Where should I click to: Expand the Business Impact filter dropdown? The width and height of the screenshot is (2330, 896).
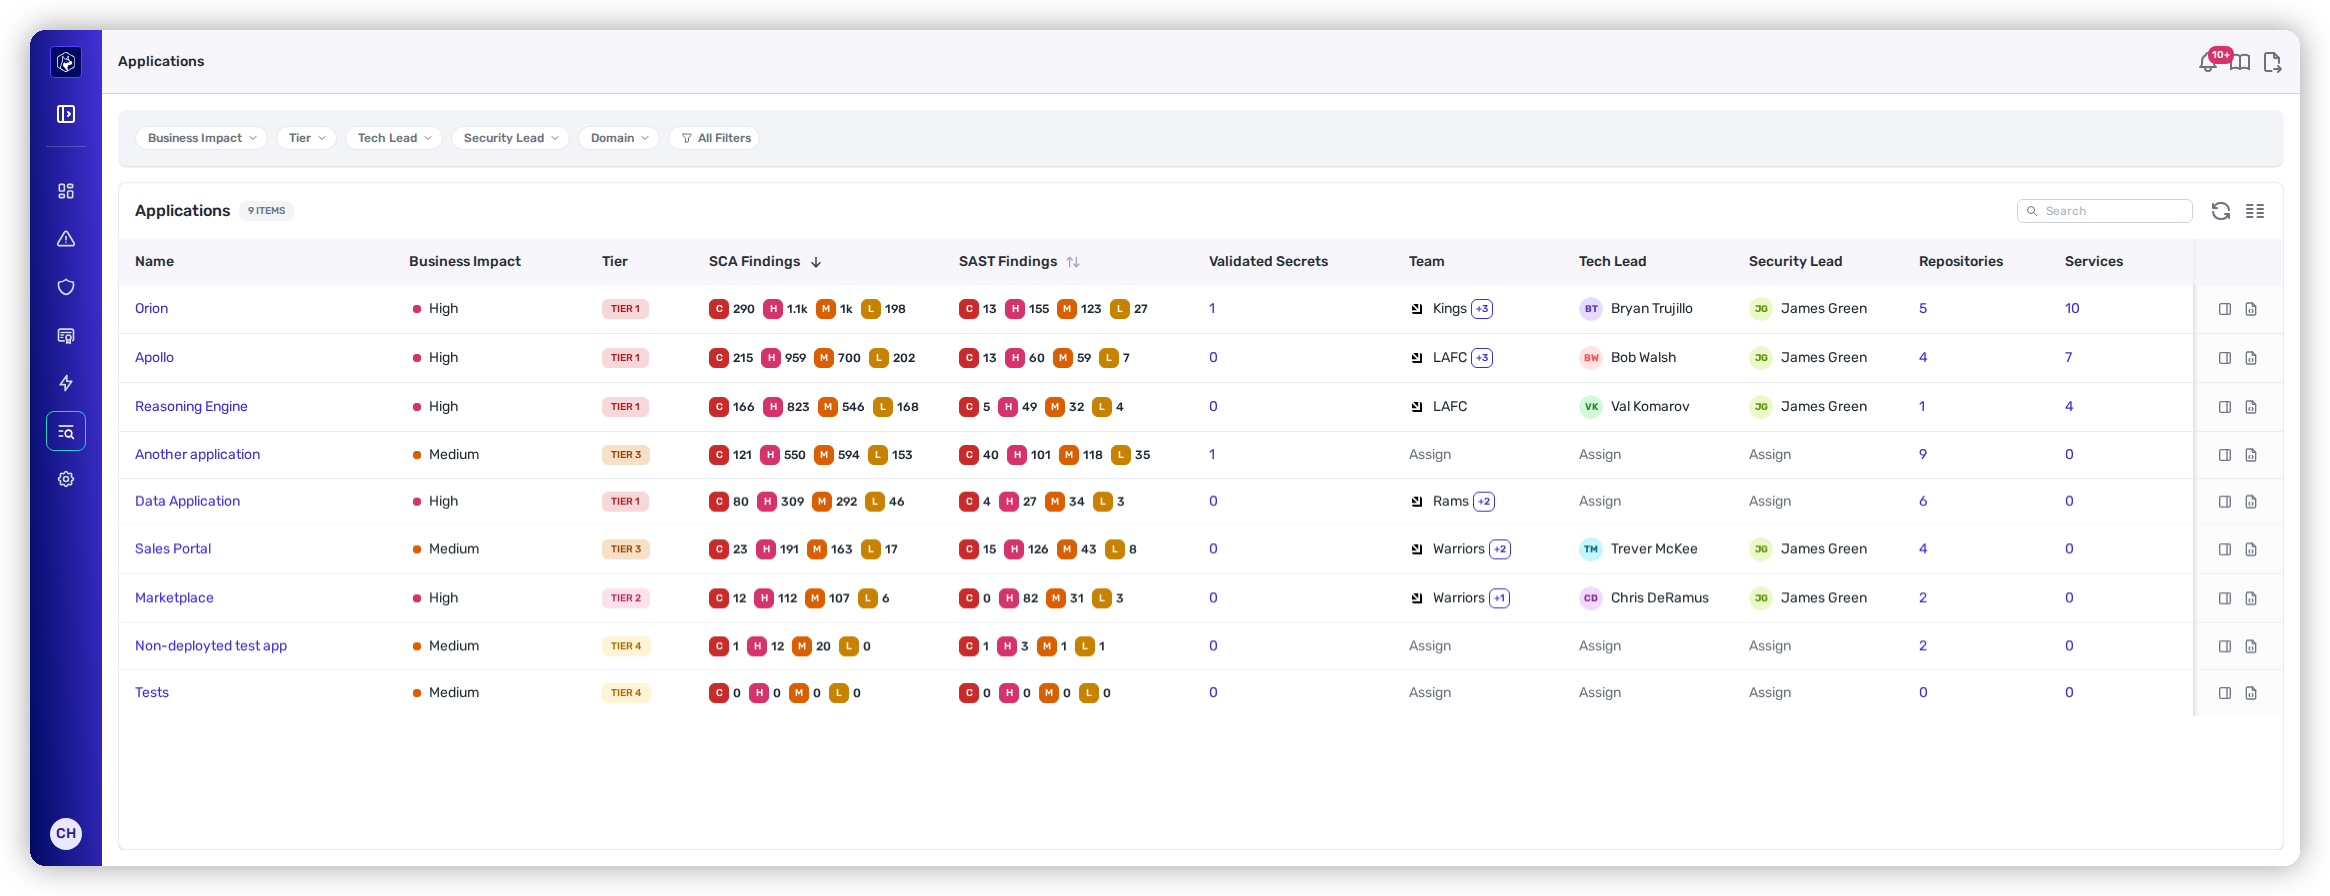click(x=201, y=138)
